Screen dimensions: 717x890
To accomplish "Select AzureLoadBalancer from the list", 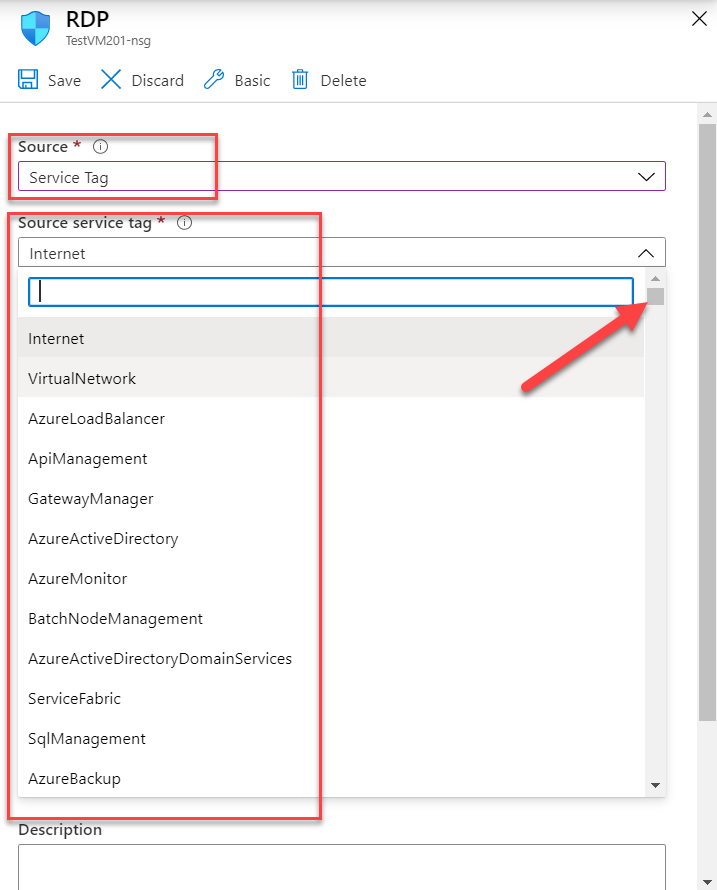I will (331, 419).
